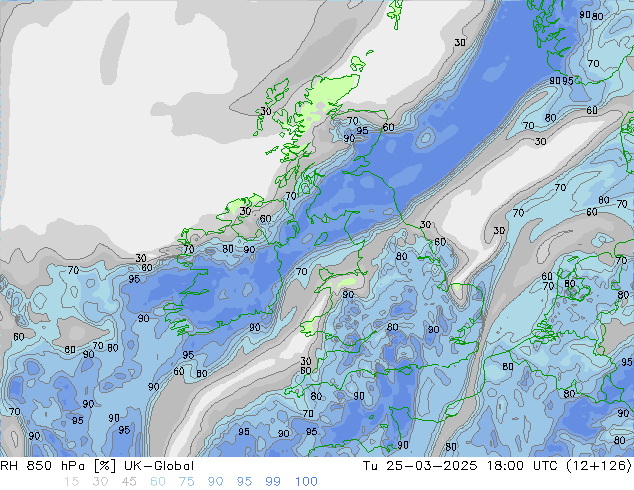Click the 'RH 850 hPa [%] UK-Global' title

(97, 466)
